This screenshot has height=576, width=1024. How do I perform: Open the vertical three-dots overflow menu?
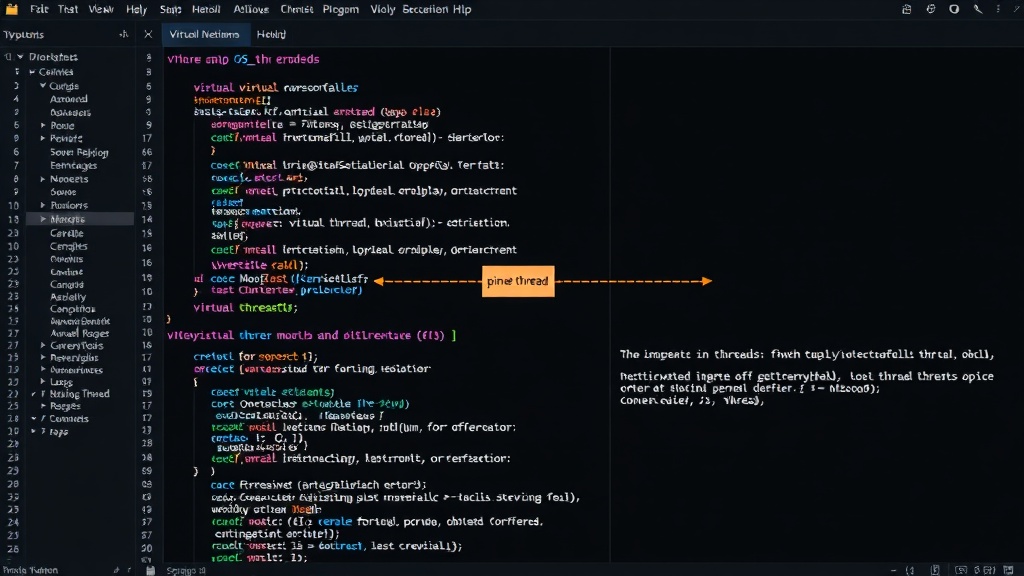click(998, 9)
